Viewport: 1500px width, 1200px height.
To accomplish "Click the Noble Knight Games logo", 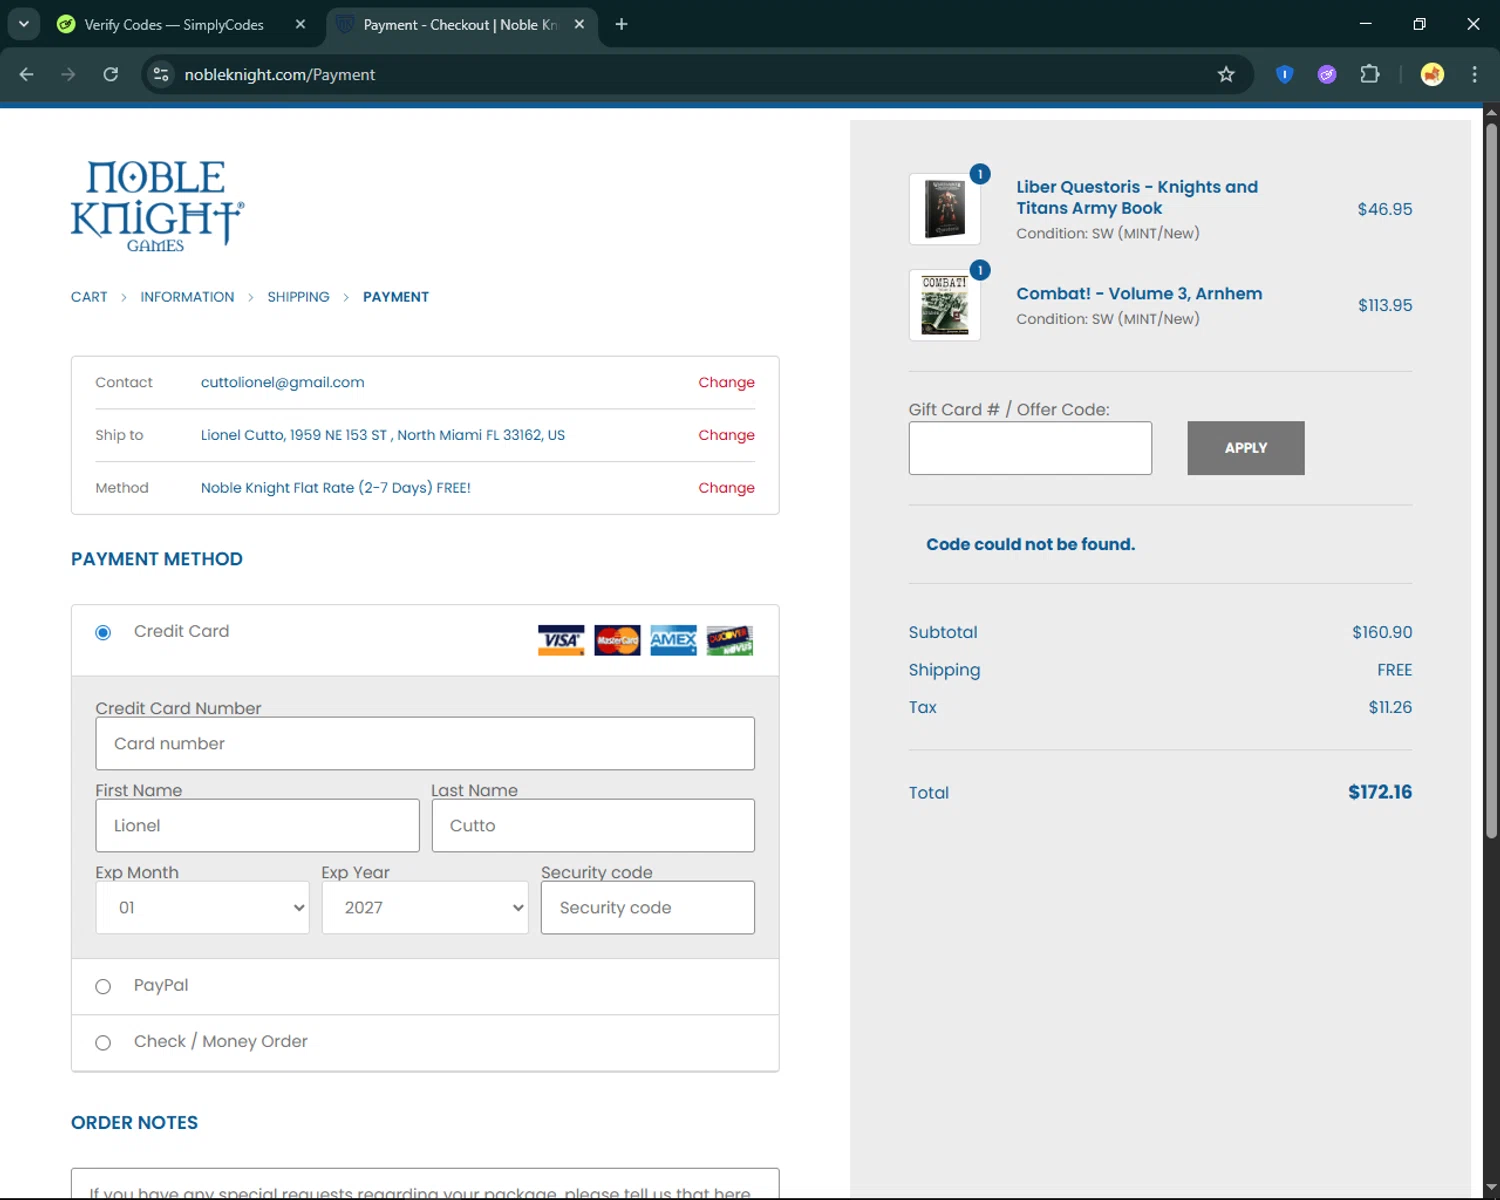I will [x=157, y=206].
